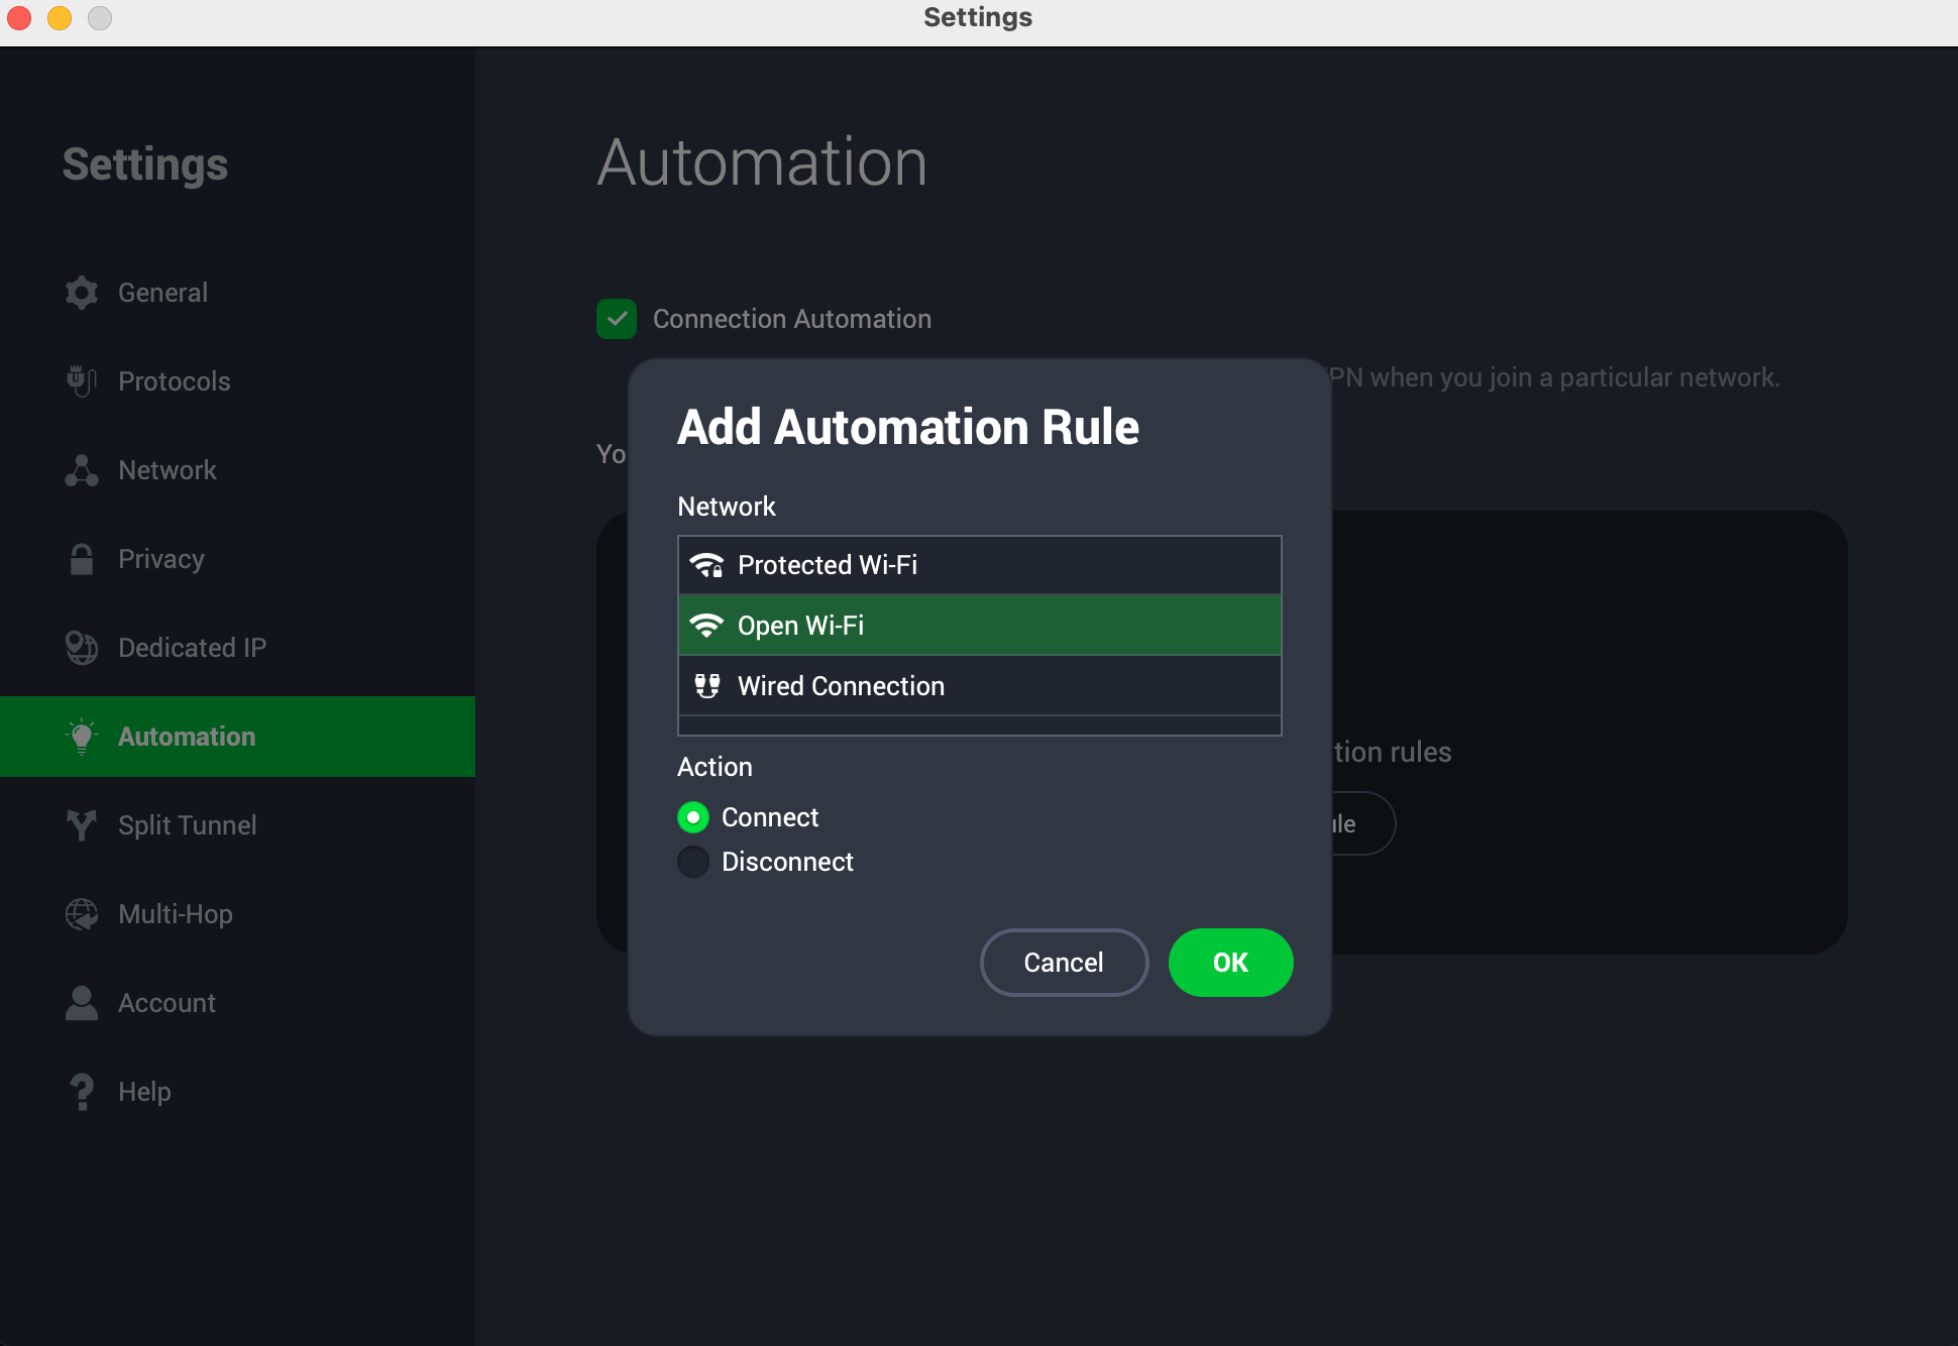This screenshot has height=1346, width=1958.
Task: Click the Help question mark icon
Action: pos(82,1092)
